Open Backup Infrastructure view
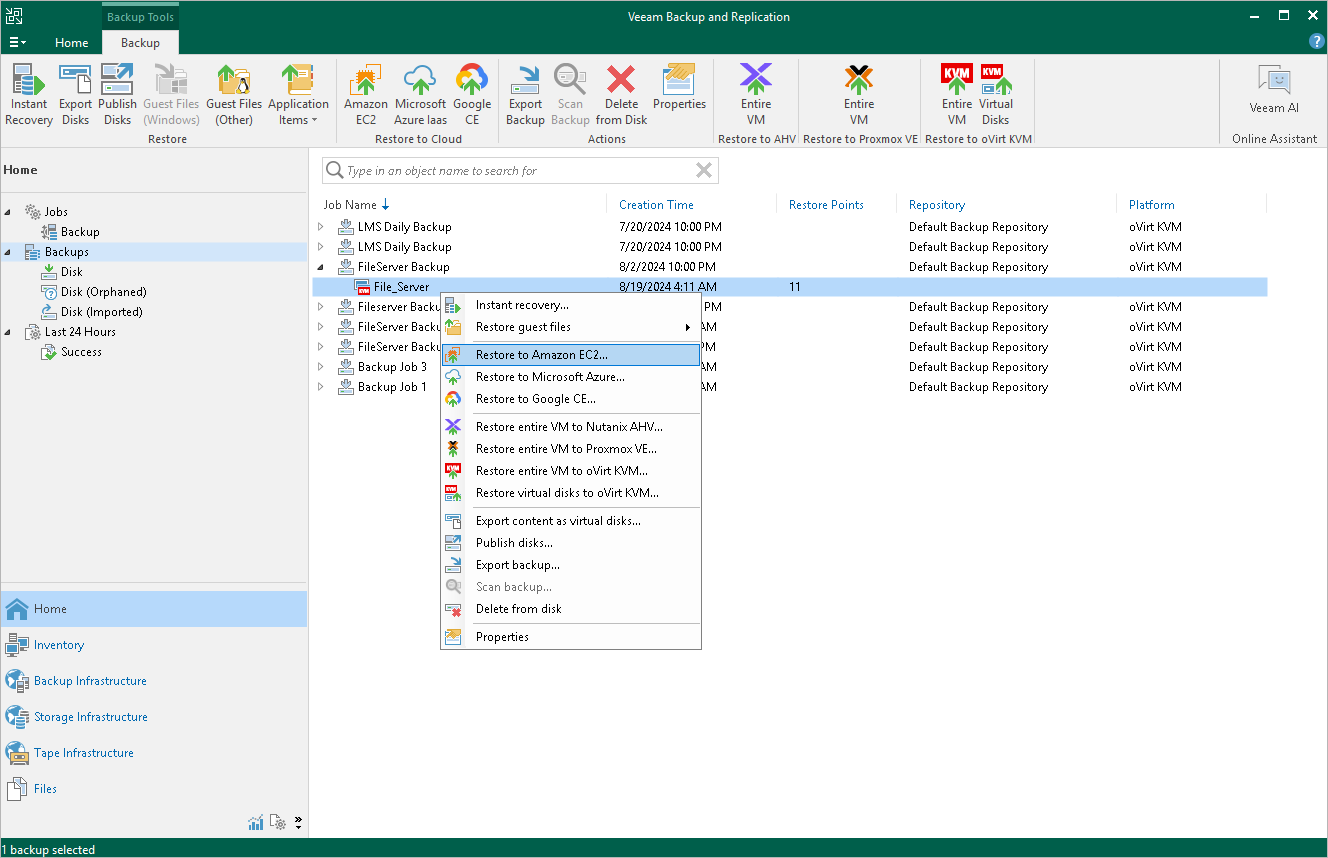The height and width of the screenshot is (858, 1328). tap(154, 681)
